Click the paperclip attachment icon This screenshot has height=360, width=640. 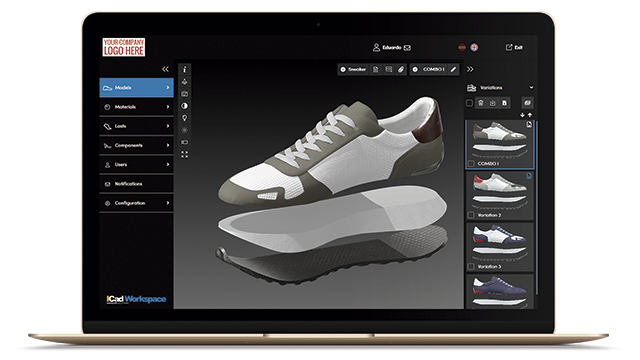pyautogui.click(x=401, y=69)
